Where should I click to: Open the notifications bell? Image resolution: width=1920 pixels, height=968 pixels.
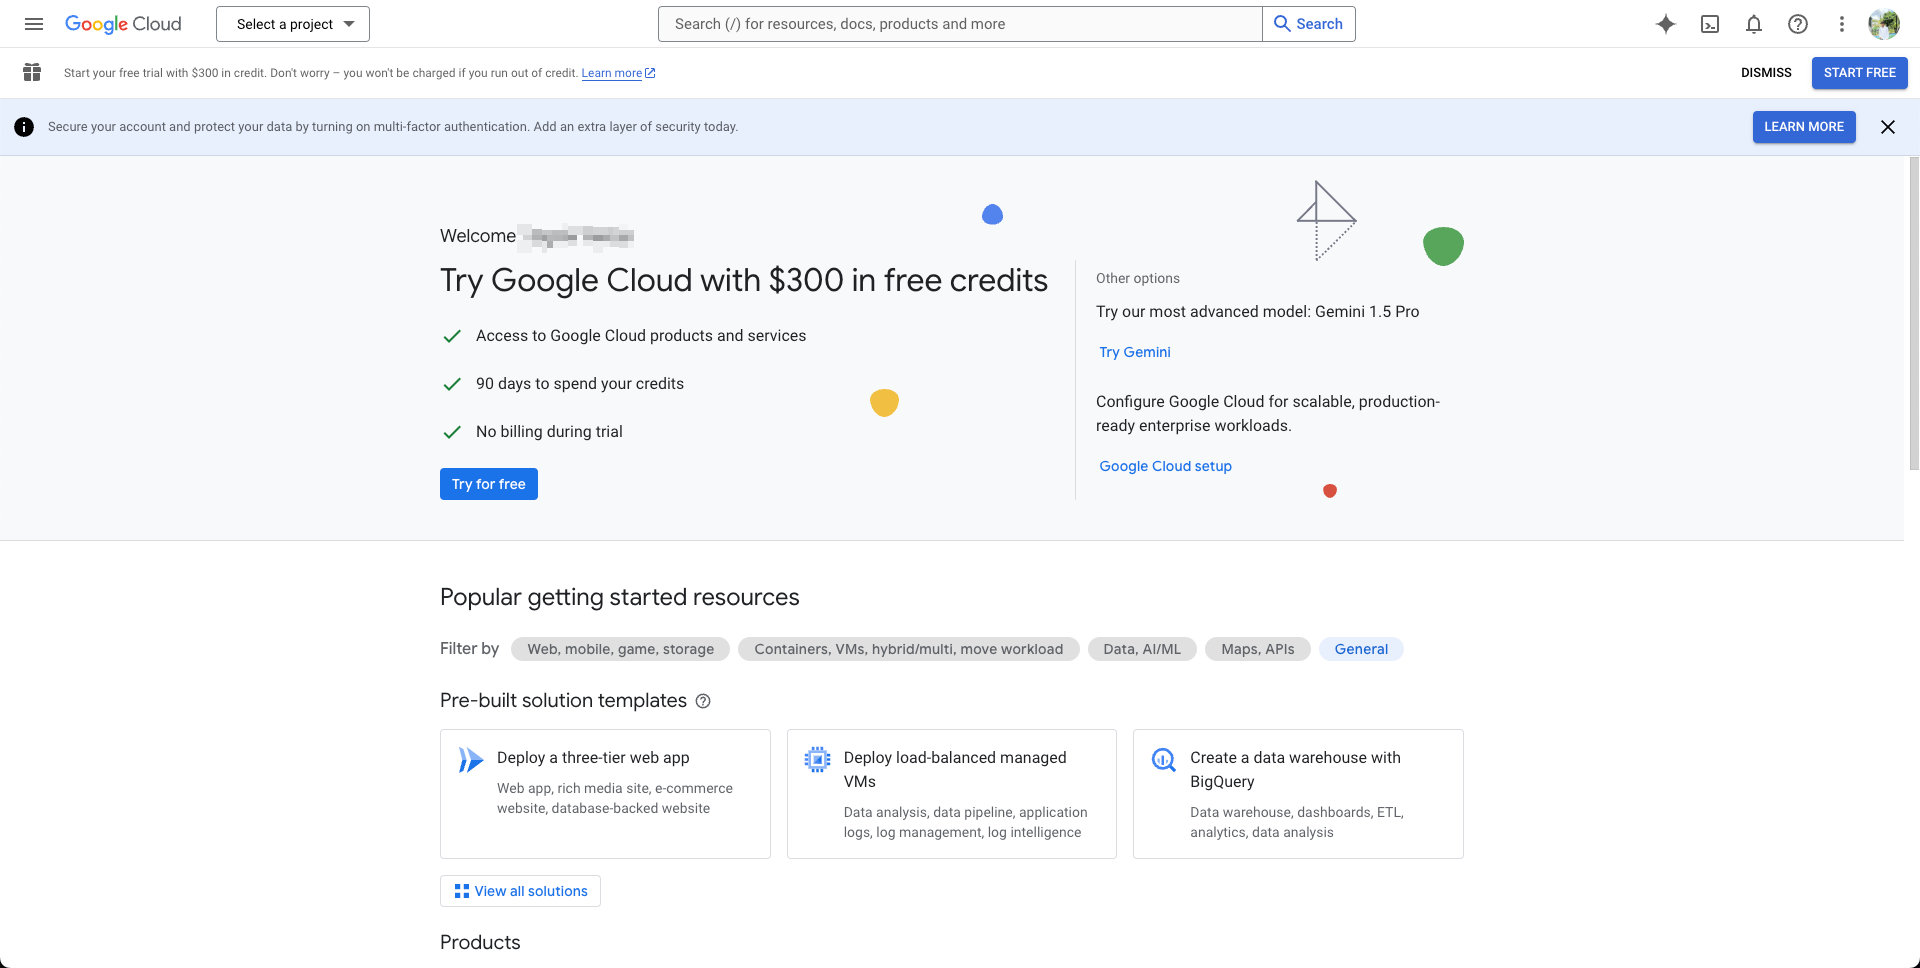tap(1754, 24)
